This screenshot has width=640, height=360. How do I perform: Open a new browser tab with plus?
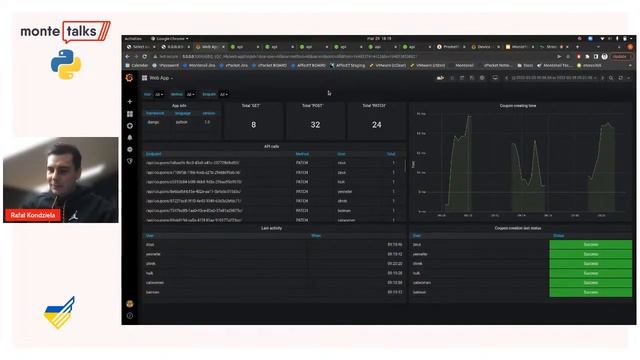[x=577, y=47]
